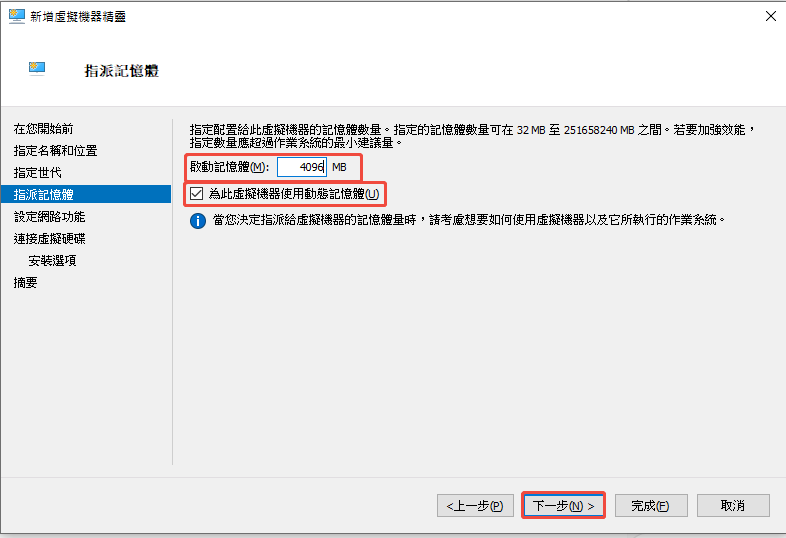Image resolution: width=786 pixels, height=538 pixels.
Task: Click the MB unit label
Action: [x=339, y=167]
